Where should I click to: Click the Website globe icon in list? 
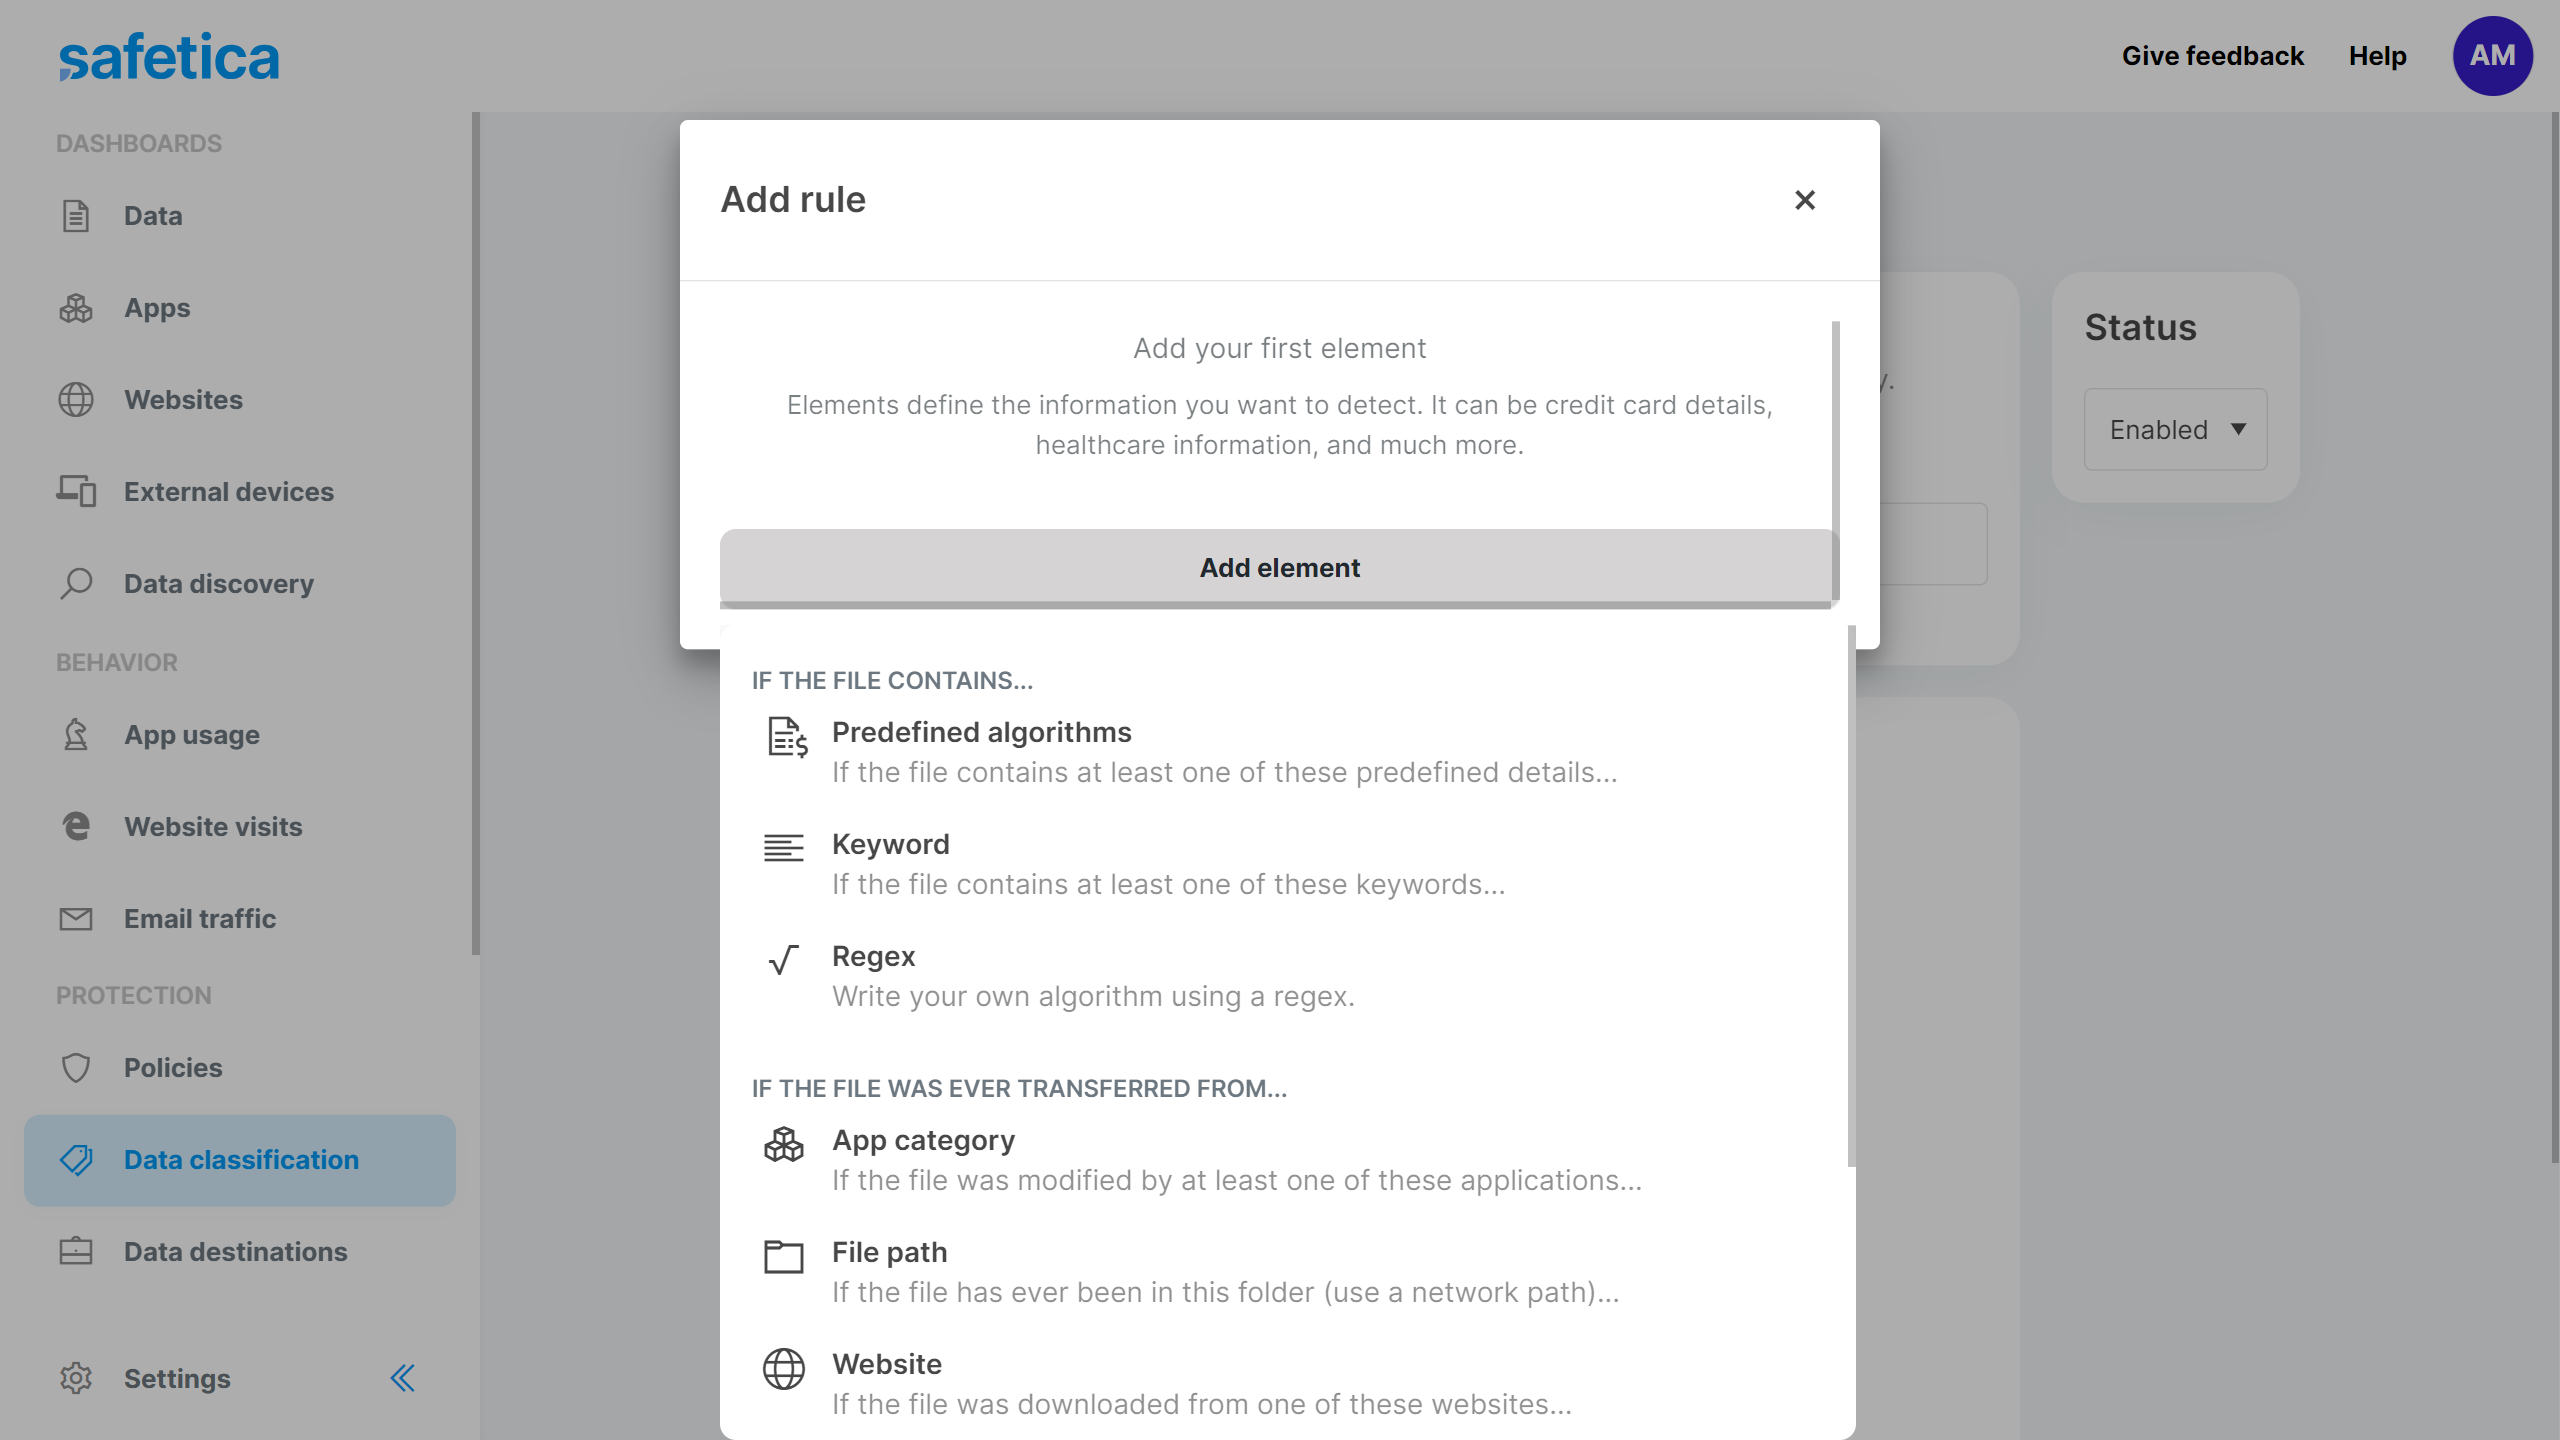783,1368
